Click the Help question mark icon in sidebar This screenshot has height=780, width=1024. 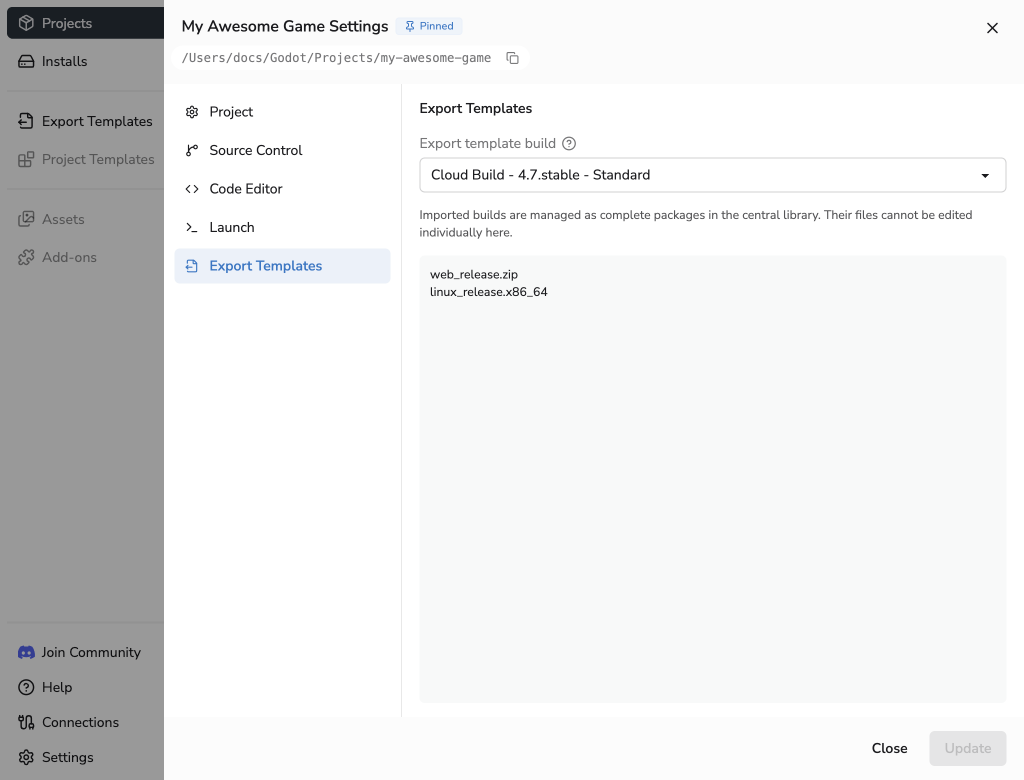tap(26, 687)
